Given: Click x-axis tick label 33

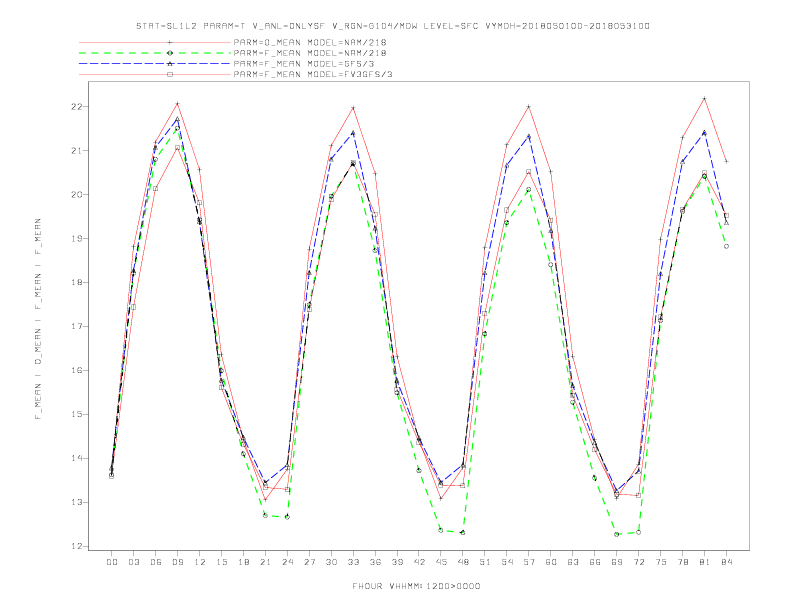Looking at the screenshot, I should [353, 562].
